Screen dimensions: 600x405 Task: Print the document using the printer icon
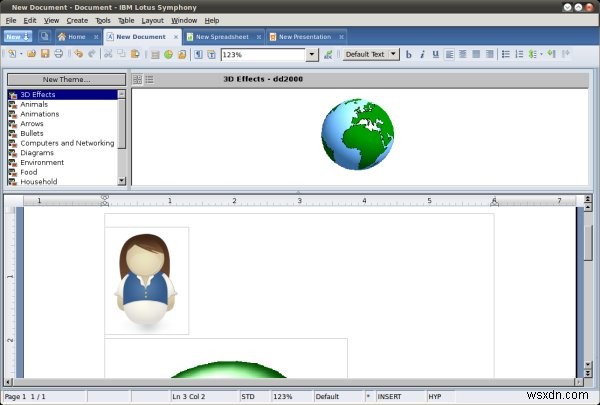[x=59, y=54]
